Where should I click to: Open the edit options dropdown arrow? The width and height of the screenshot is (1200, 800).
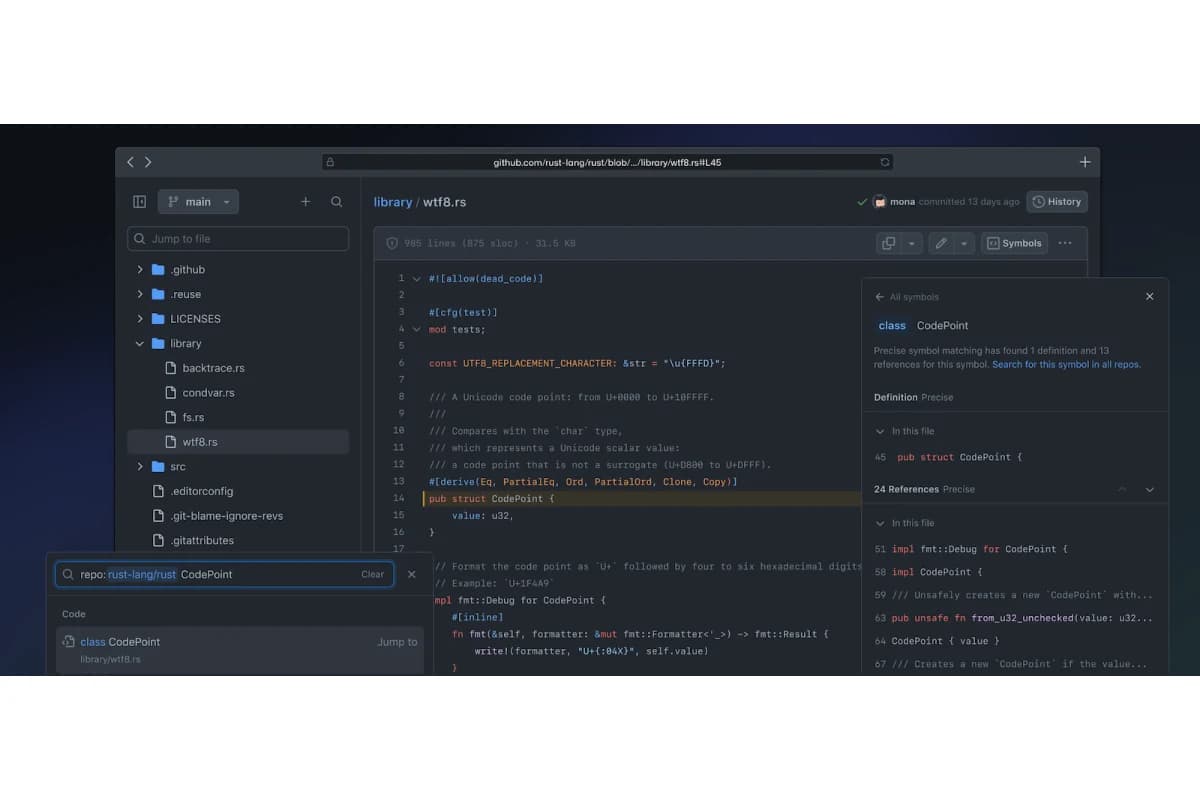pos(965,243)
